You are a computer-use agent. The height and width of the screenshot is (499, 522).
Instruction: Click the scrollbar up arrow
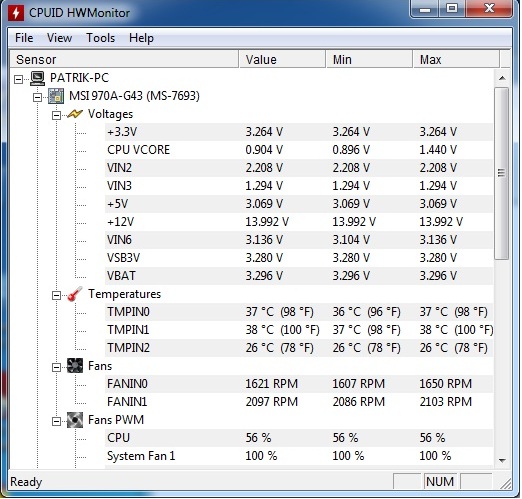[502, 78]
